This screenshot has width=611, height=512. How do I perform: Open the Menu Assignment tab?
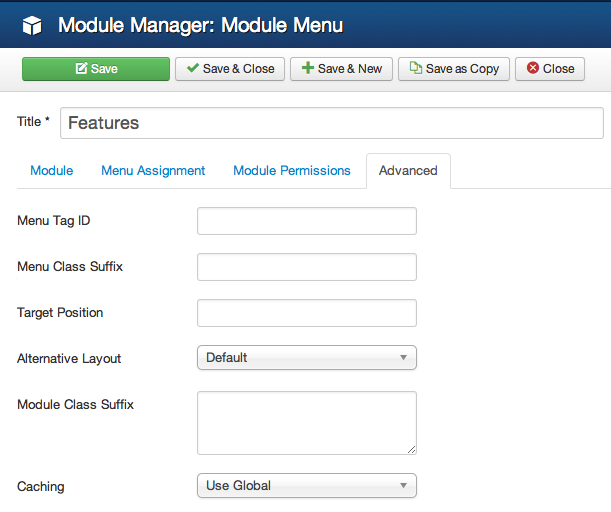[x=153, y=171]
